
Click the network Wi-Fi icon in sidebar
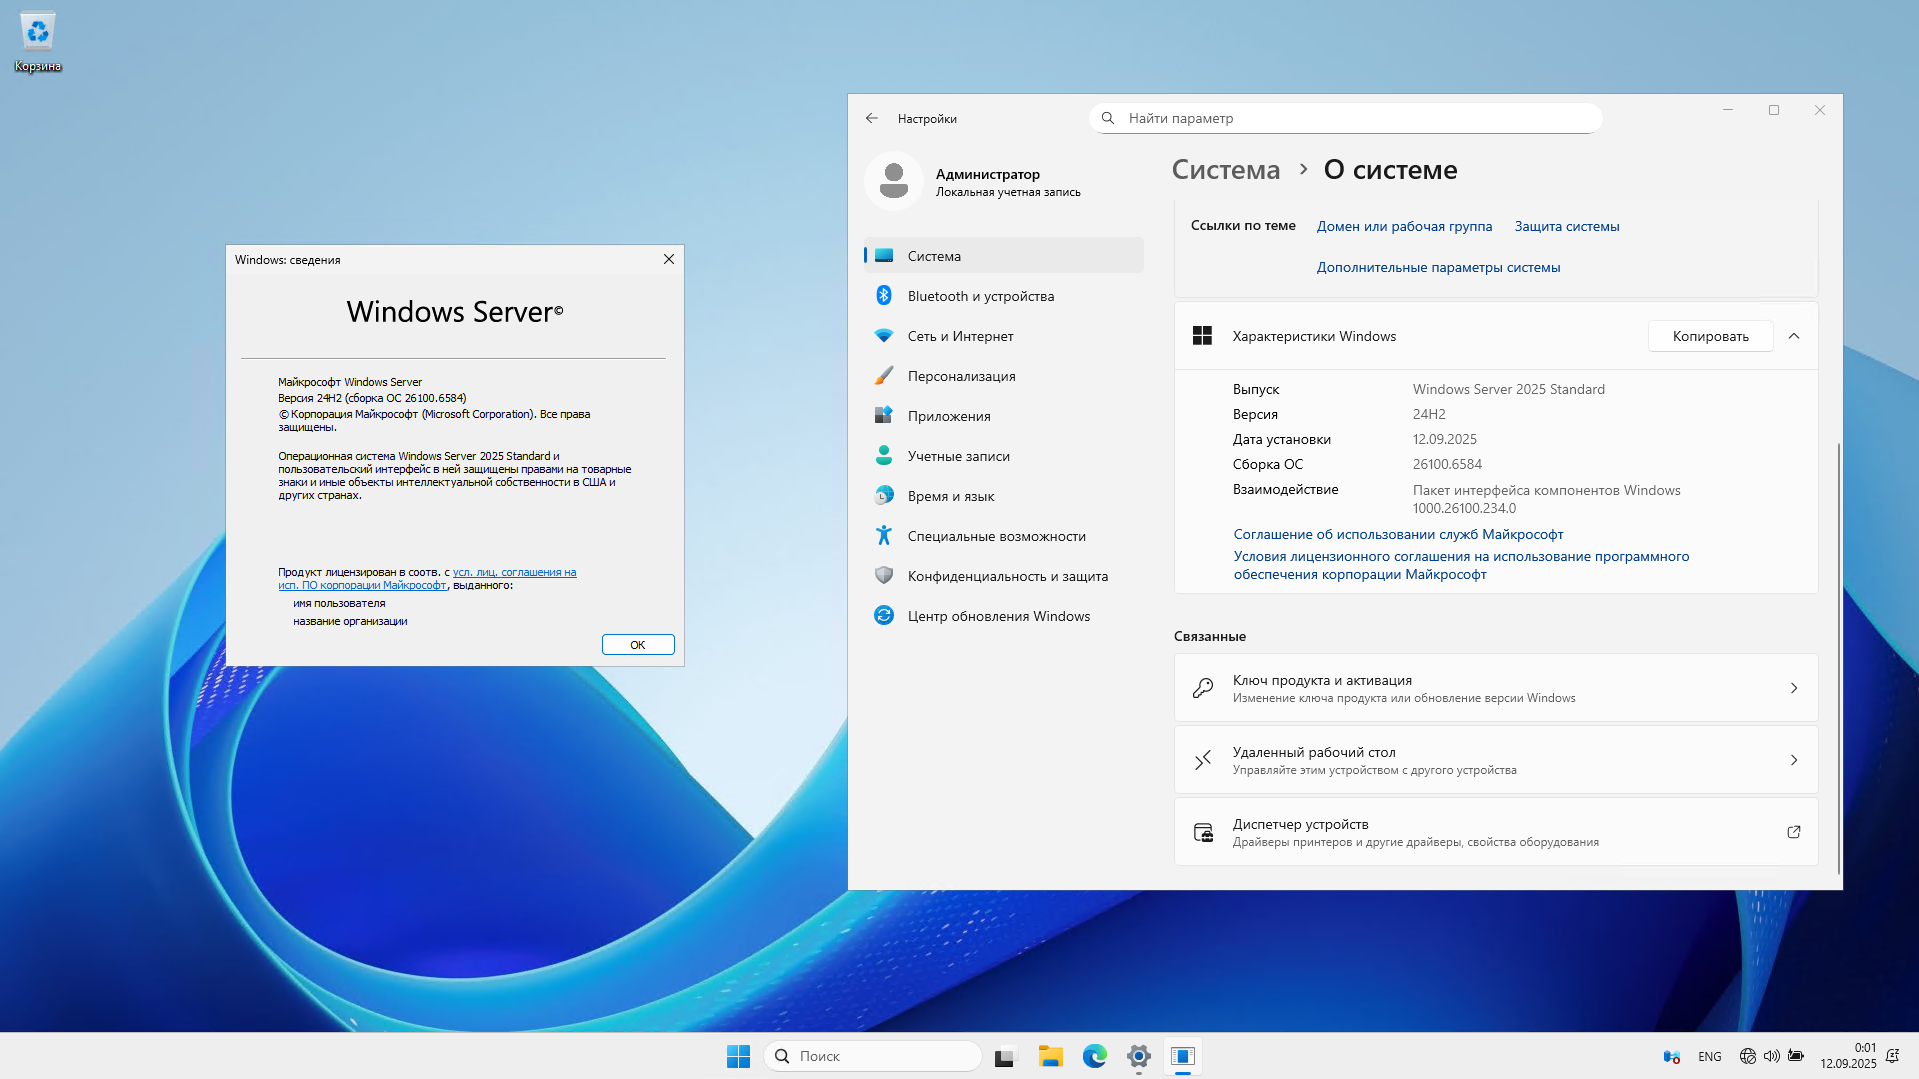884,335
